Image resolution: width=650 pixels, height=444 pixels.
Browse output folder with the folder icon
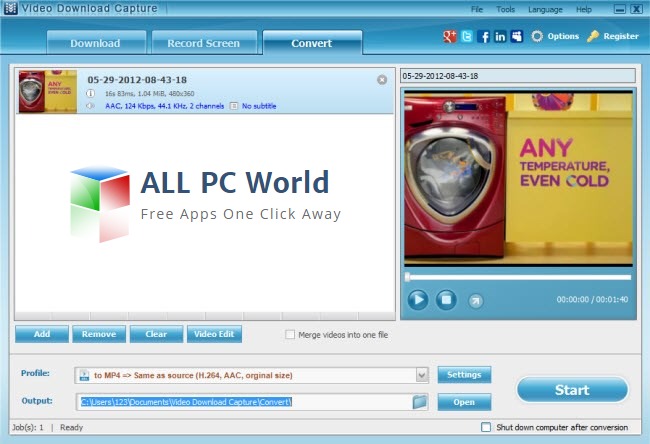[x=420, y=402]
